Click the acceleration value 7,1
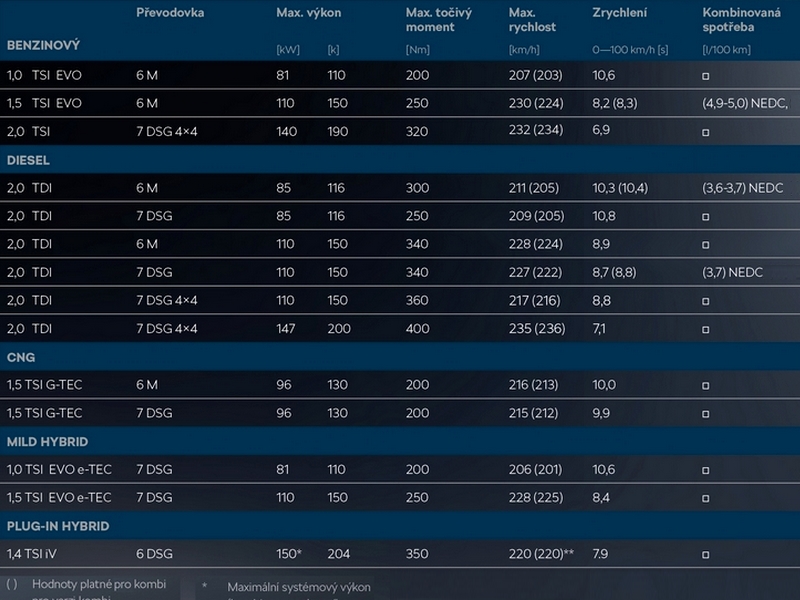 (x=599, y=329)
